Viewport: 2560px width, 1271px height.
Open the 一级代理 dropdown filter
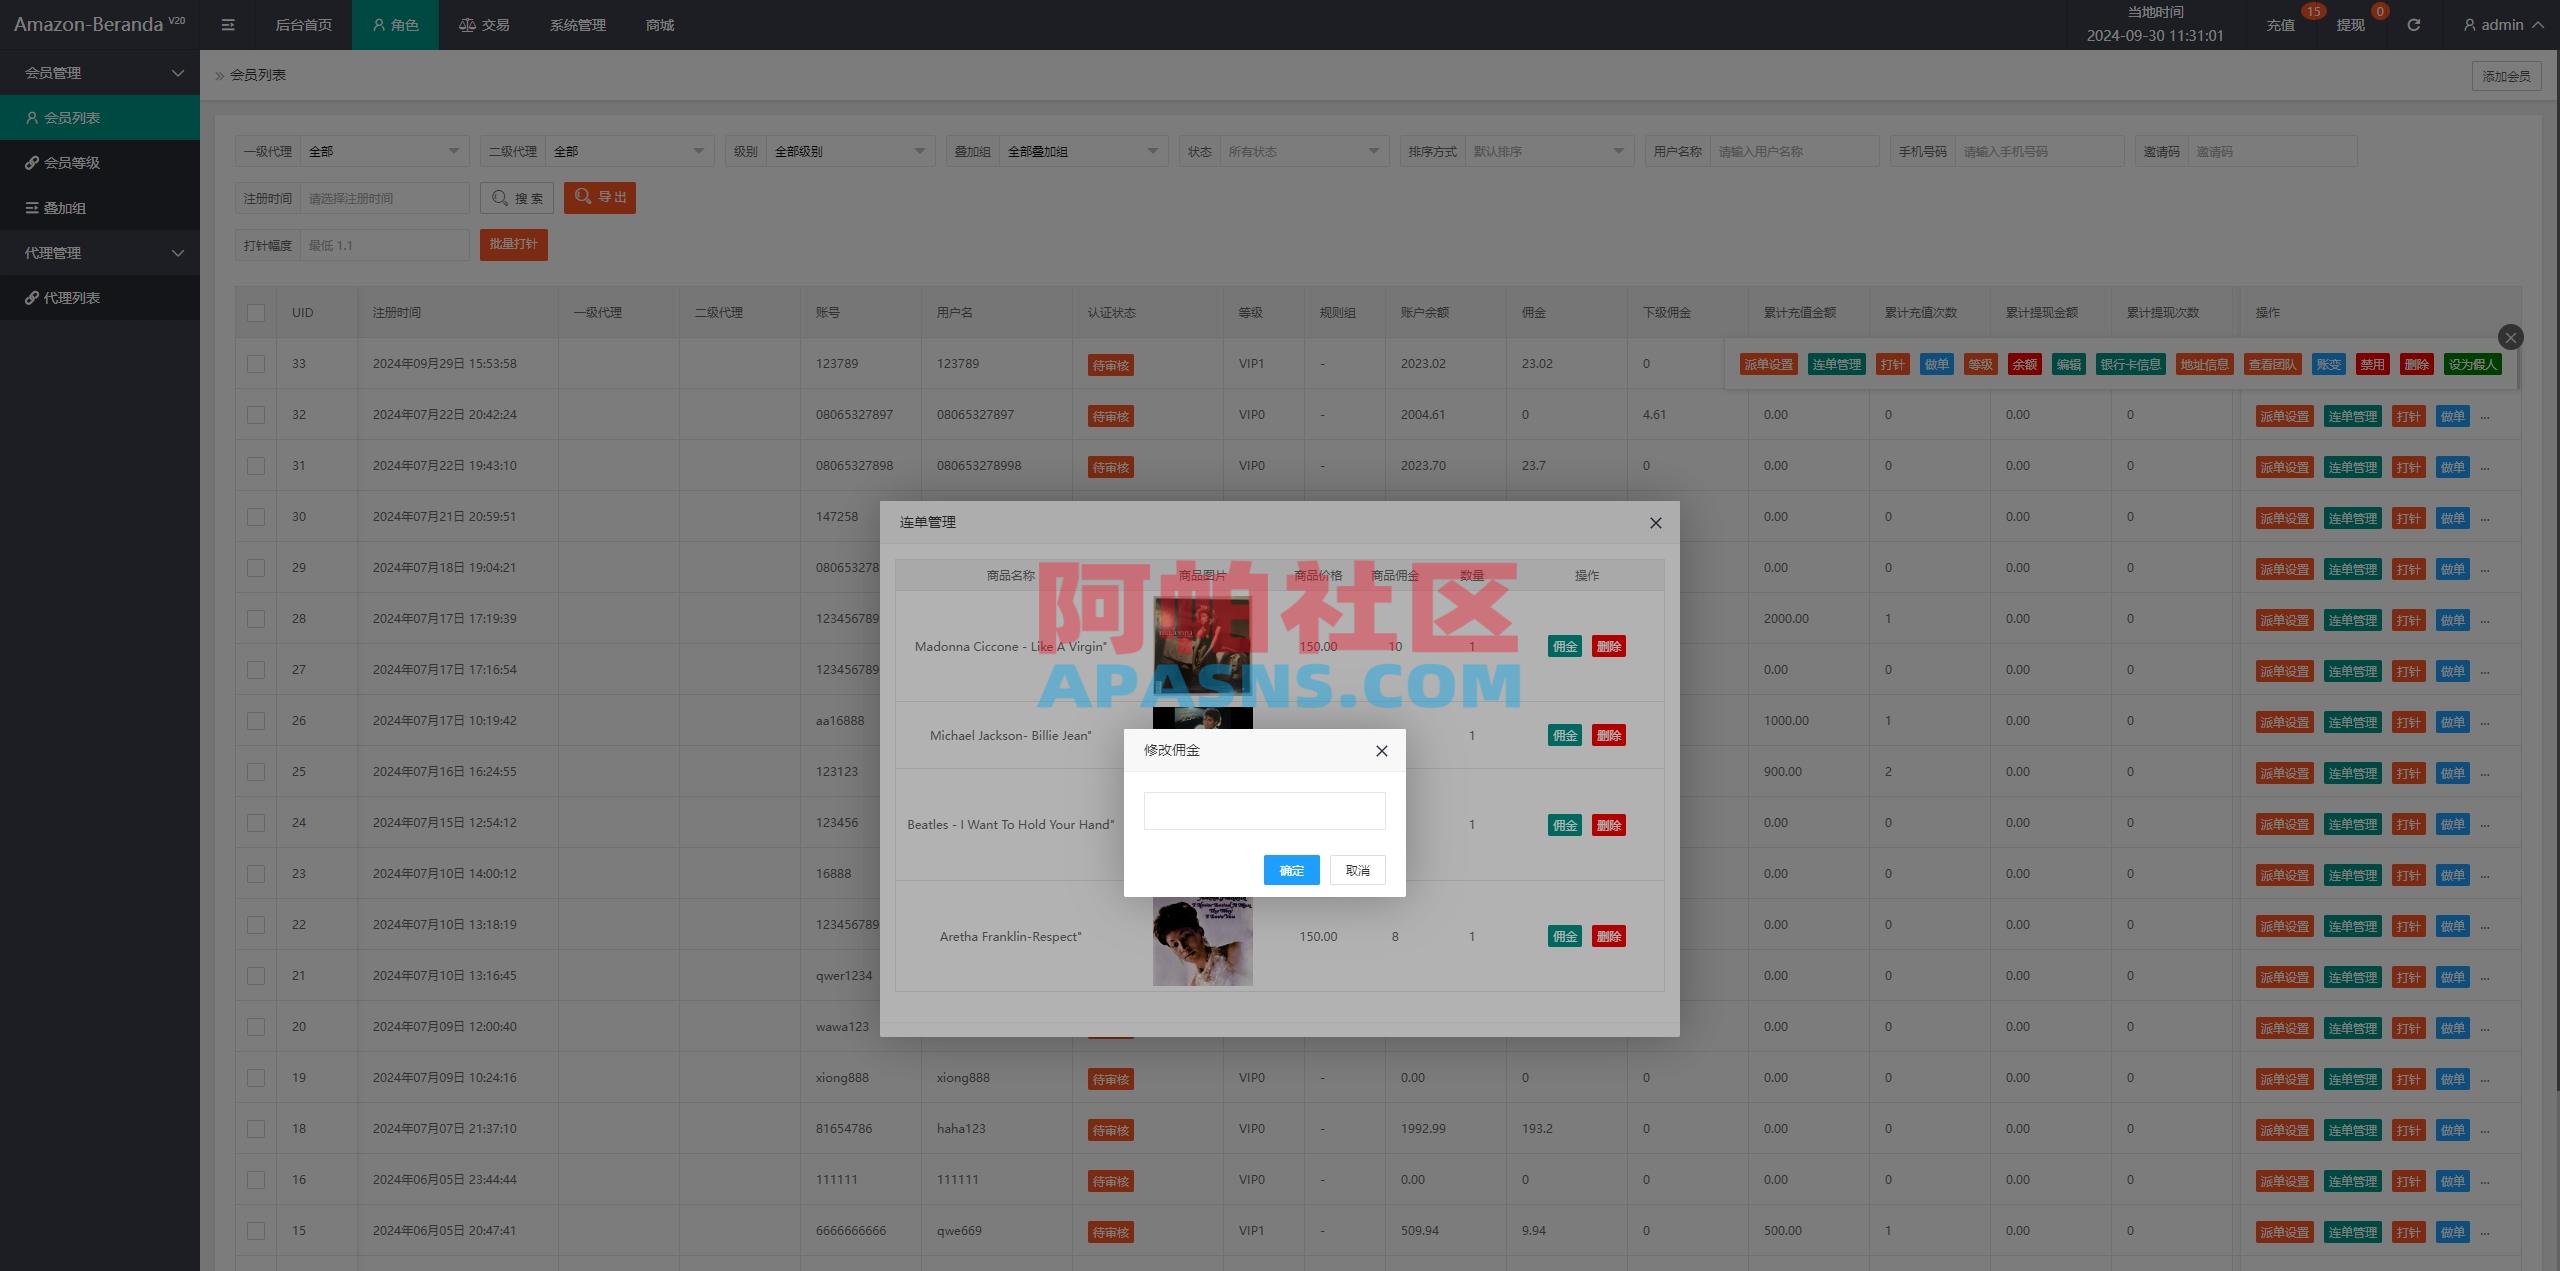(x=385, y=151)
